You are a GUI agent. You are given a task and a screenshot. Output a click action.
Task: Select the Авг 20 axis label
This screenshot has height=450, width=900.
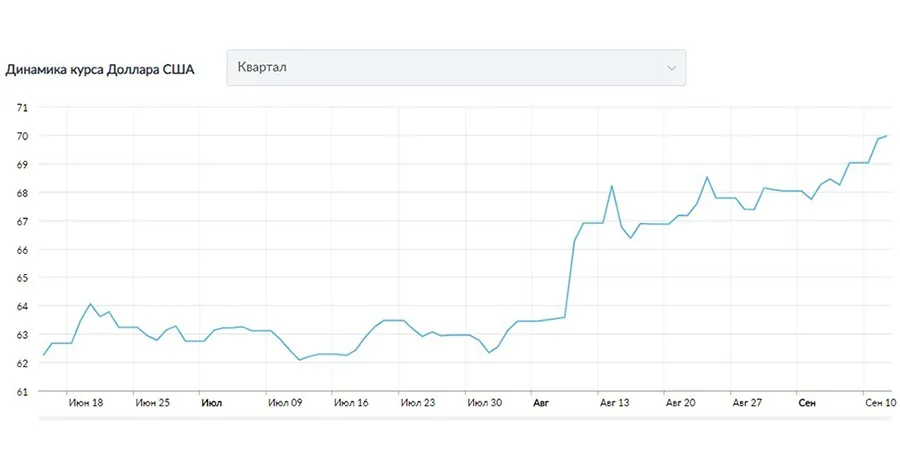point(680,404)
